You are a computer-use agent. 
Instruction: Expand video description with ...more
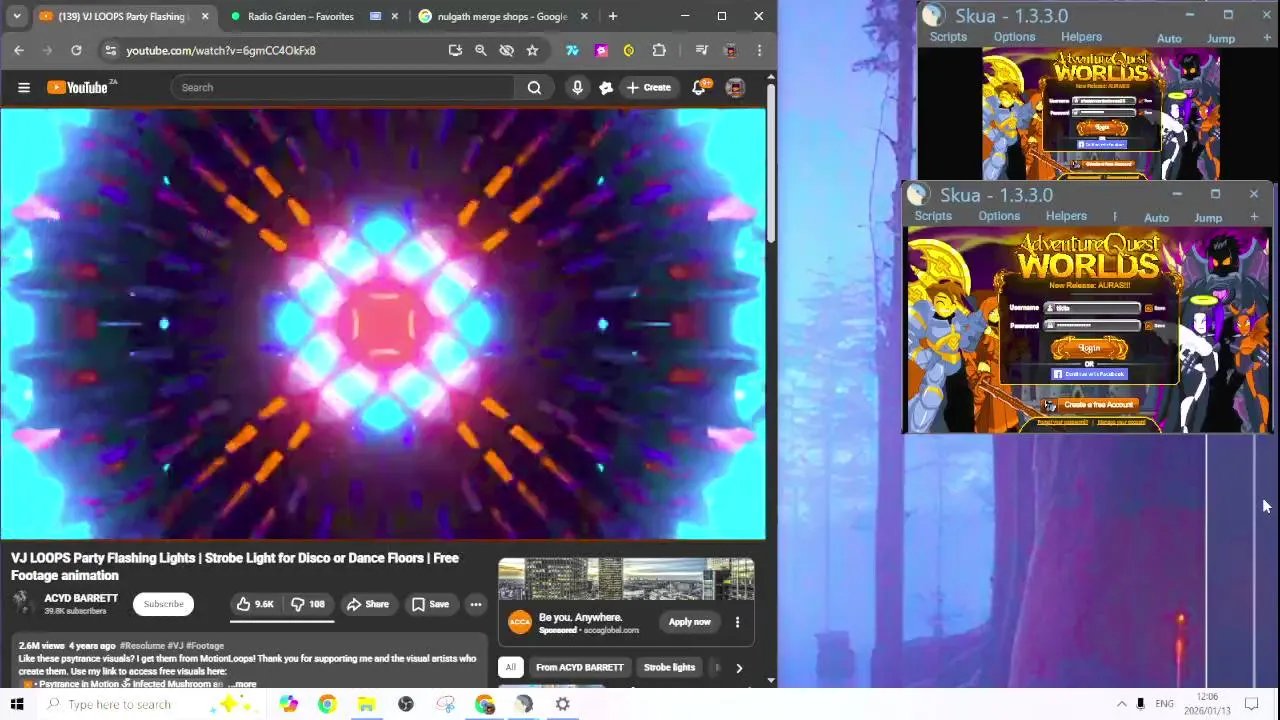click(x=245, y=684)
